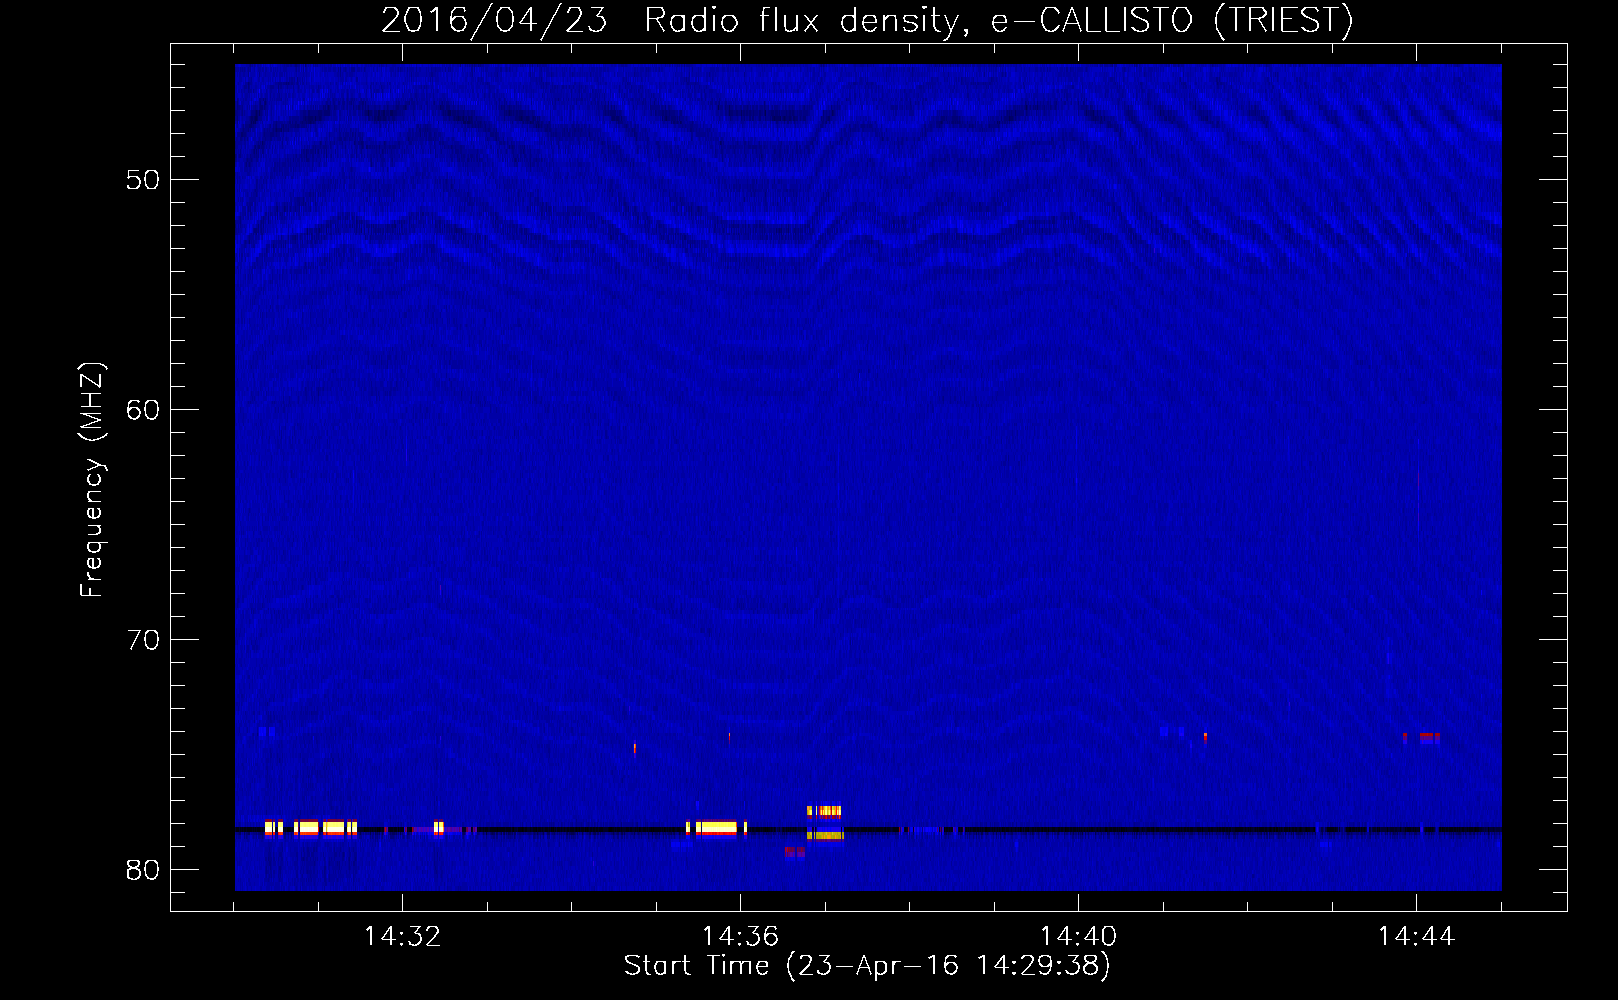Click the frequency tick label 60
Viewport: 1618px width, 1000px height.
[143, 410]
